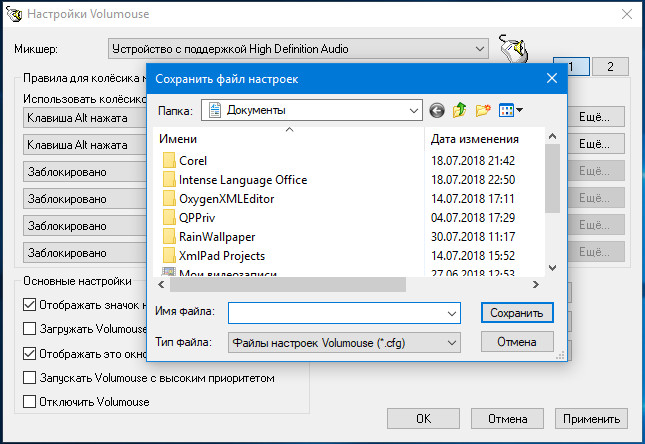645x444 pixels.
Task: Select the 'Corel' folder name
Action: 193,161
